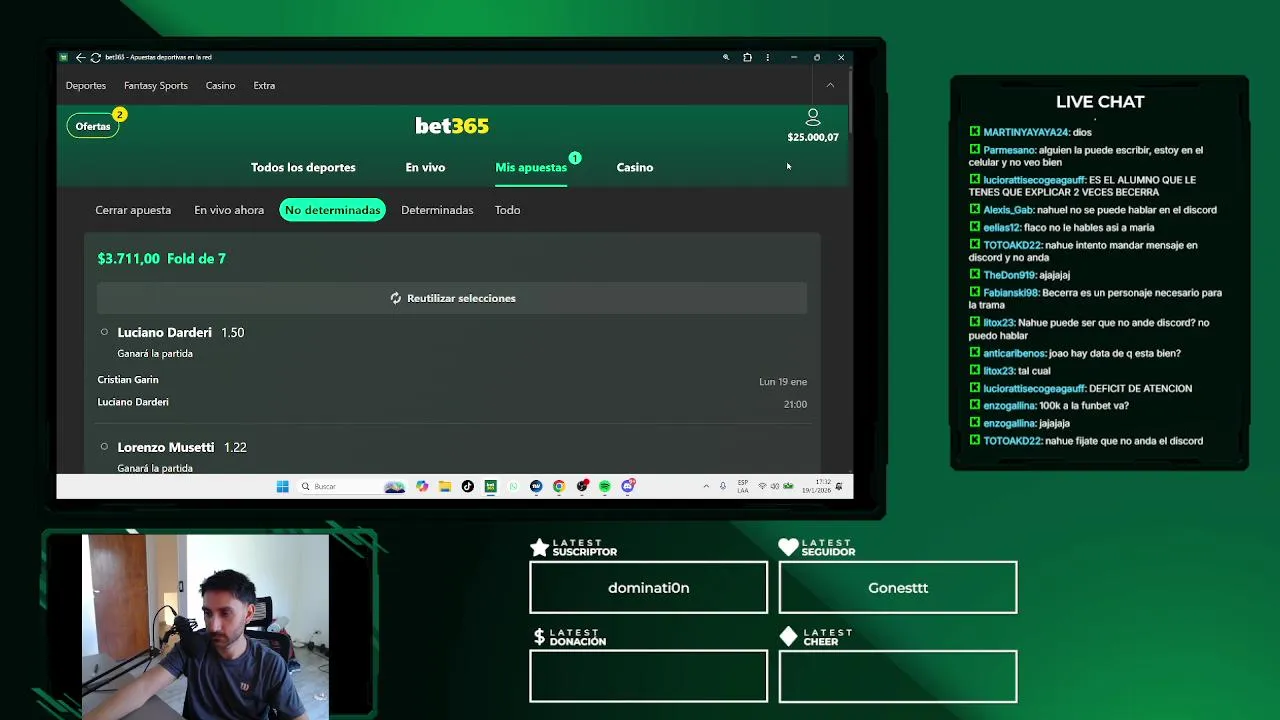Switch to the En vivo tab
Viewport: 1280px width, 720px height.
coord(425,167)
